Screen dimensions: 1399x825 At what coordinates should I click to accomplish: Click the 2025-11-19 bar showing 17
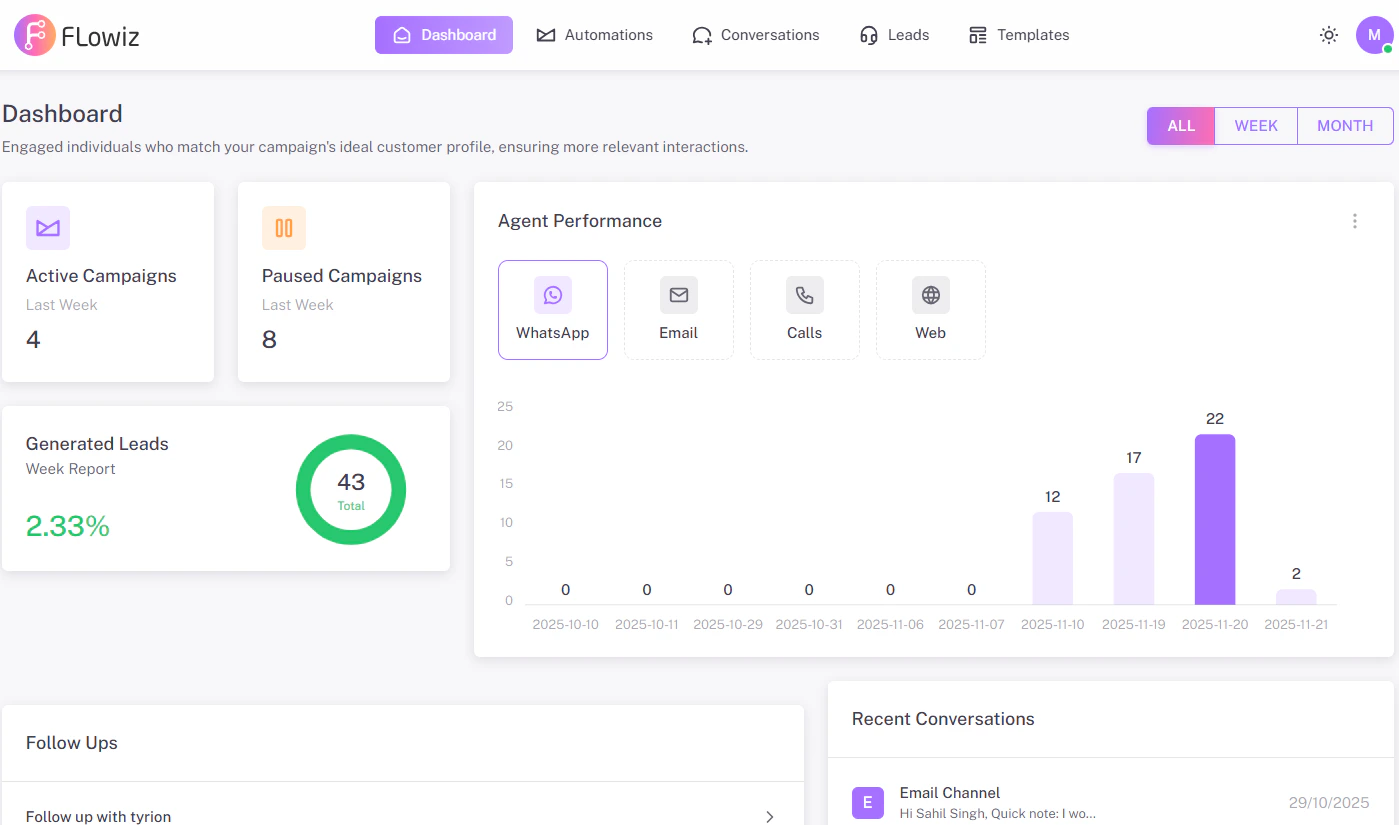1134,539
